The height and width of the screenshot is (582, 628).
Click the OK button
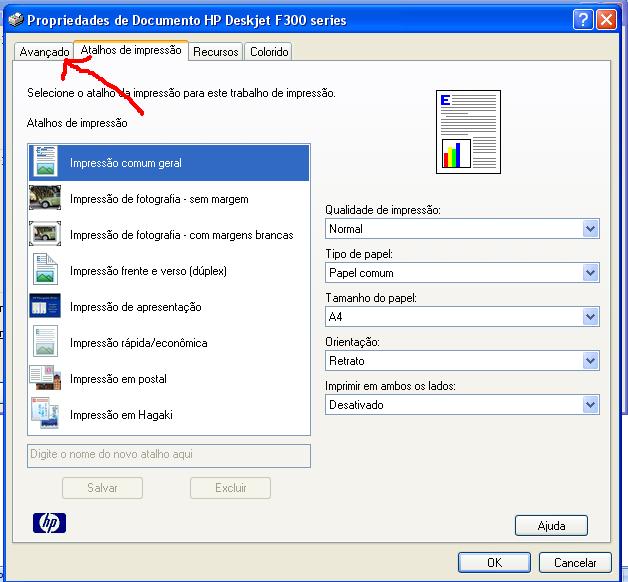click(x=494, y=562)
